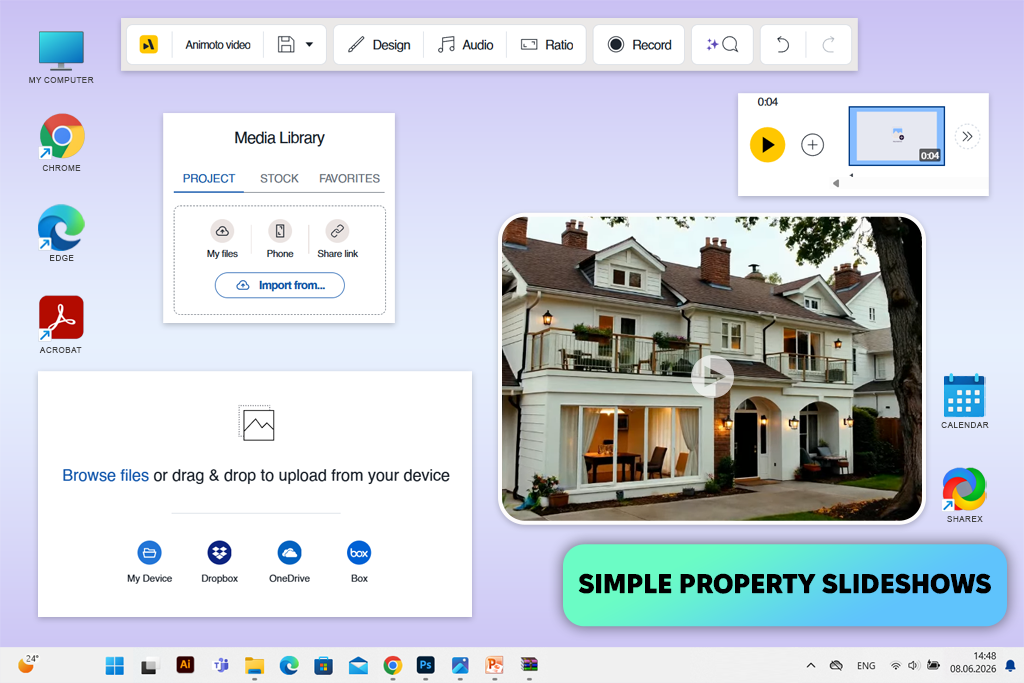The image size is (1024, 683).
Task: Switch to the FAVORITES tab
Action: coord(349,179)
